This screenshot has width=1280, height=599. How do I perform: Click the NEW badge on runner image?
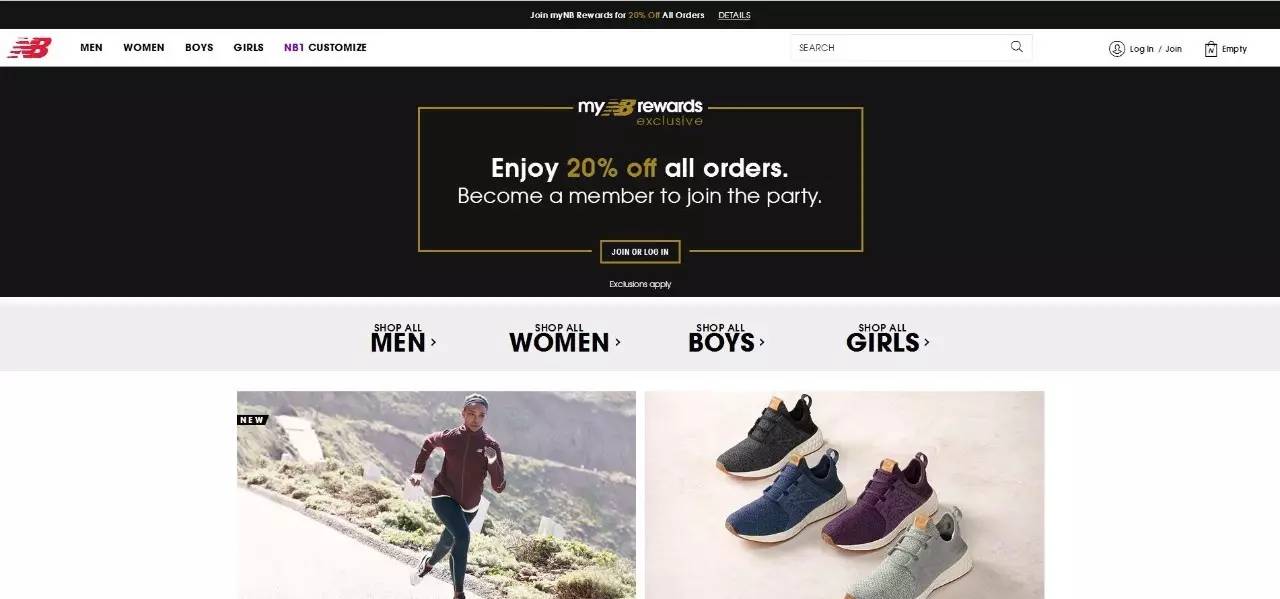point(252,420)
